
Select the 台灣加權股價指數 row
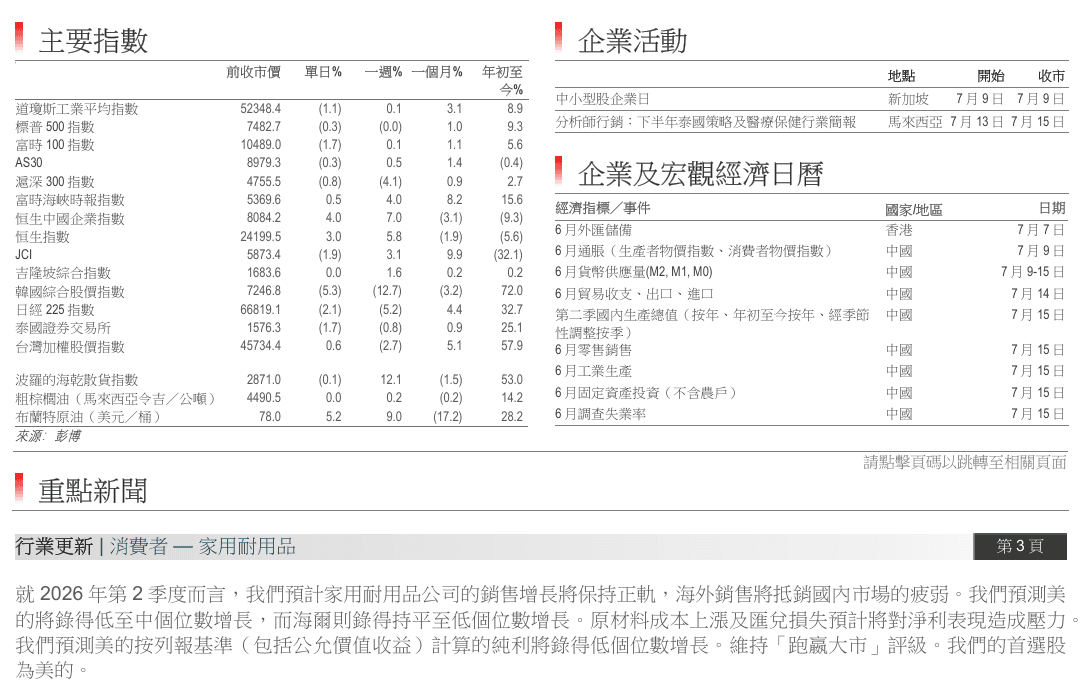pyautogui.click(x=271, y=346)
